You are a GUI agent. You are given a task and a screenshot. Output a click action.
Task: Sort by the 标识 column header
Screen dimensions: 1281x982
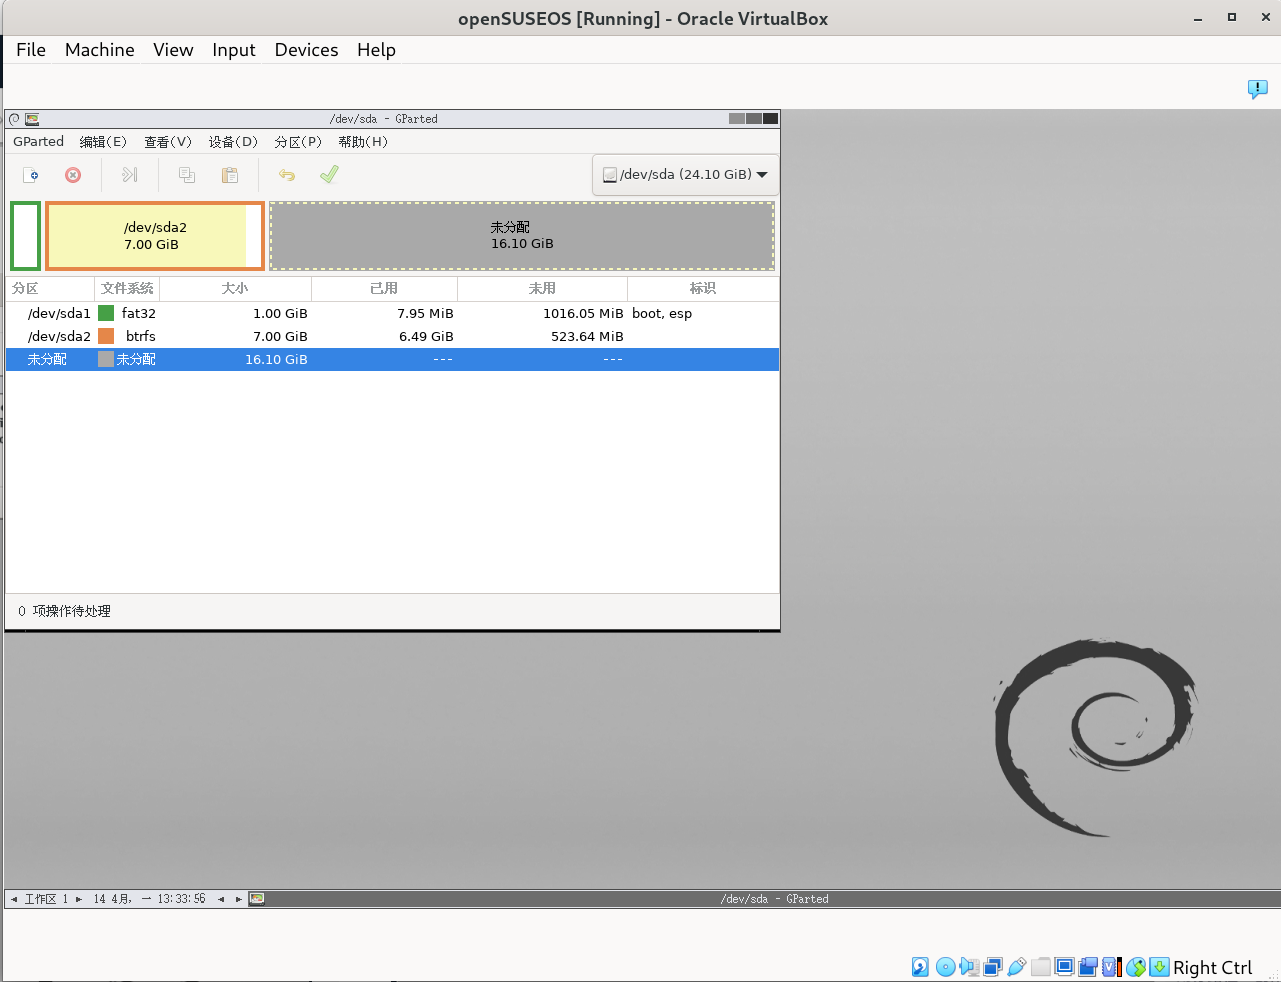[703, 288]
